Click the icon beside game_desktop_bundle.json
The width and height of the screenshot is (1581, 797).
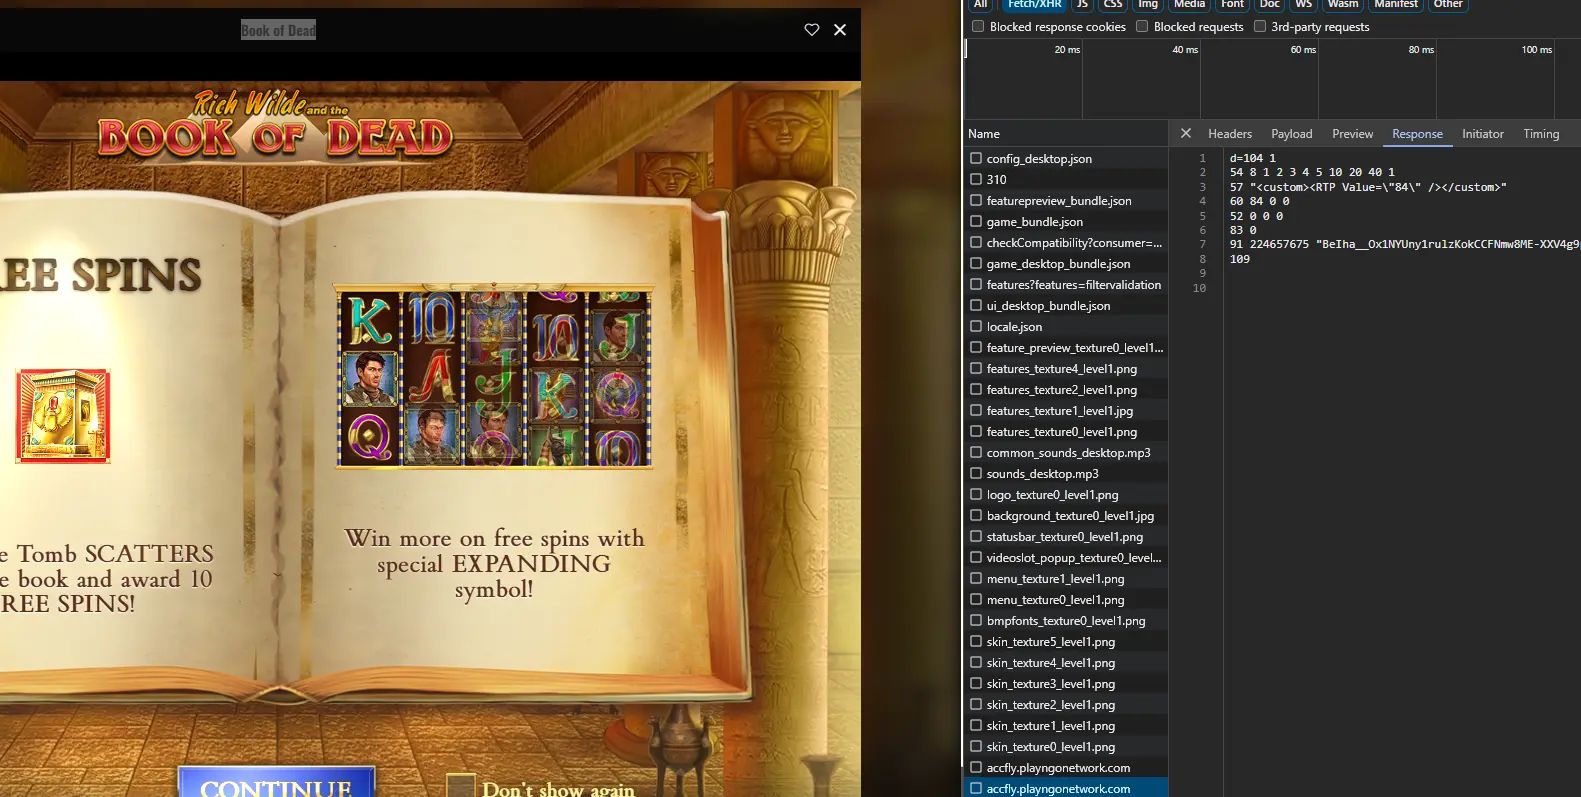pyautogui.click(x=976, y=263)
